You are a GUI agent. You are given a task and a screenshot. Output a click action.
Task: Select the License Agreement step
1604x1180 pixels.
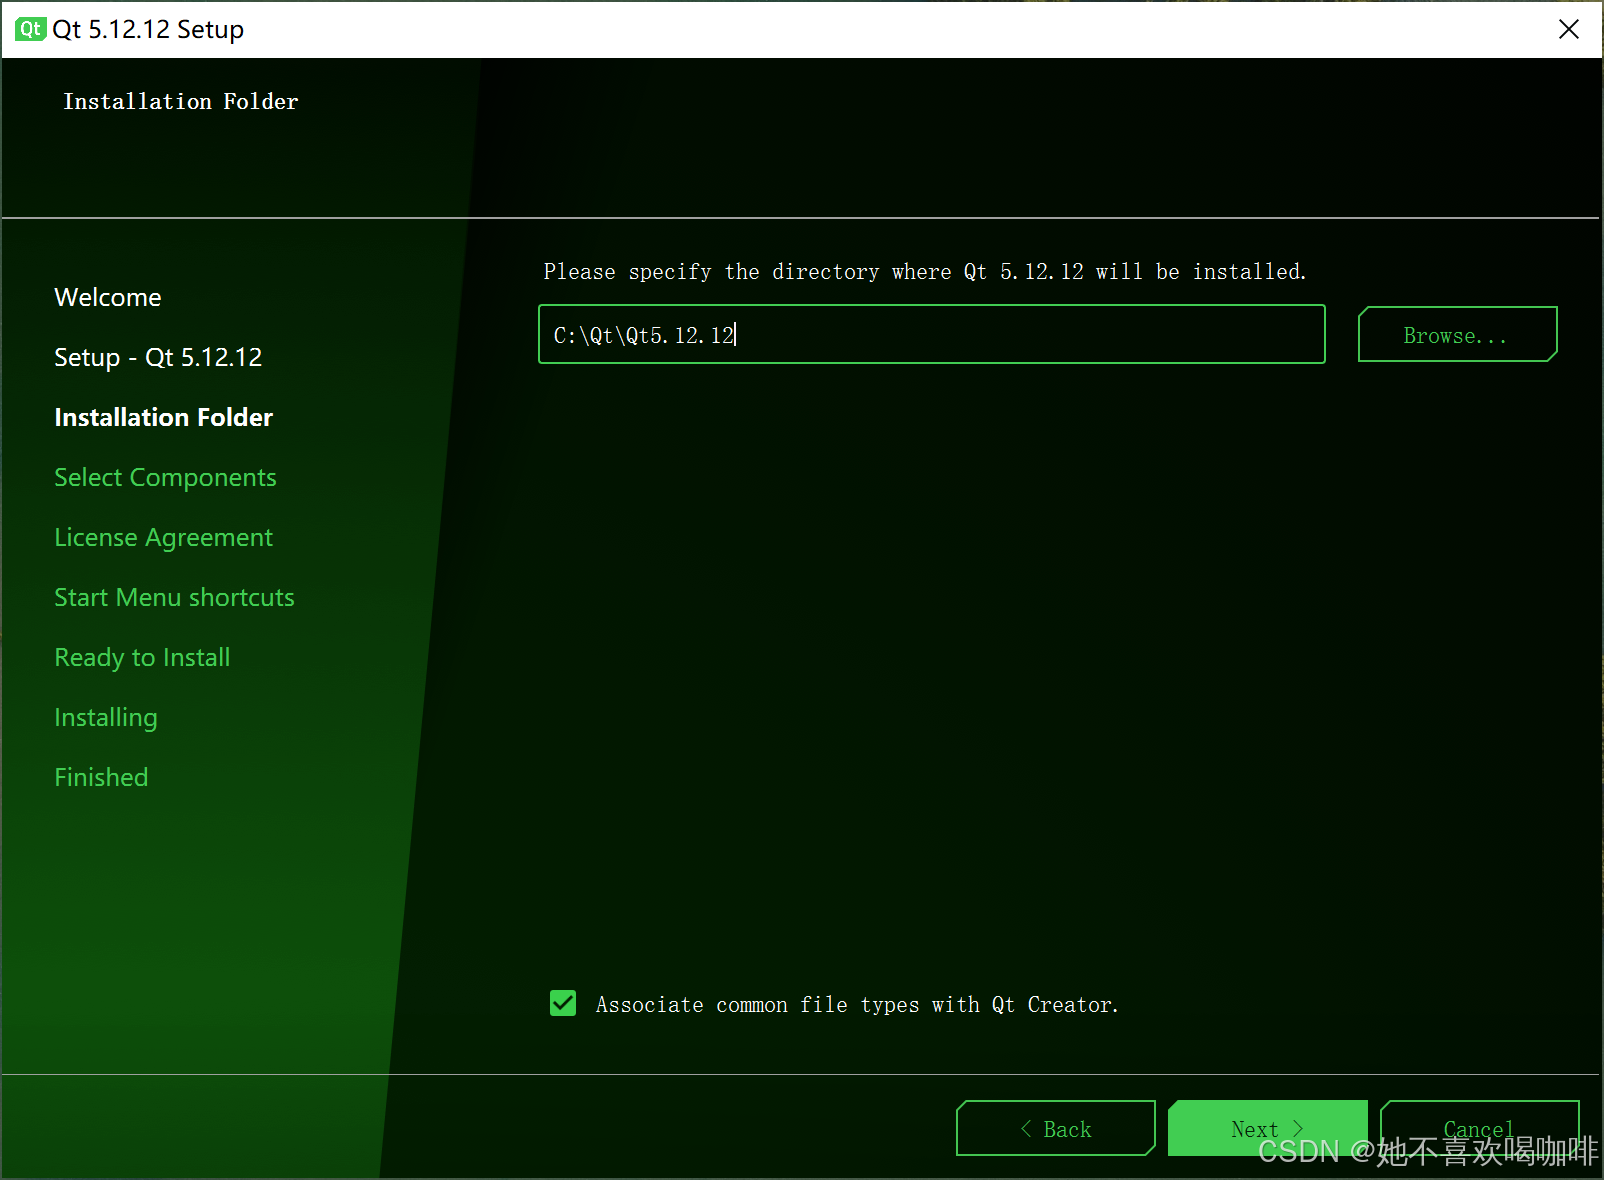163,537
